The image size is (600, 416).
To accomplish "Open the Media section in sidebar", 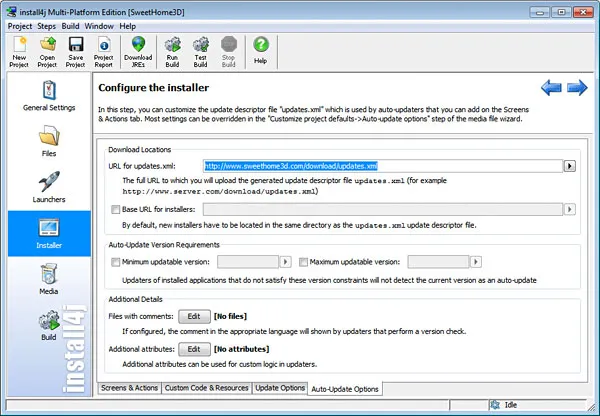I will (49, 279).
